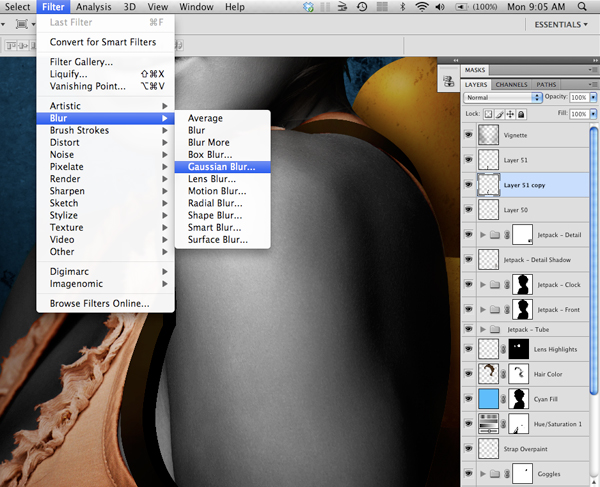Open the collapsed panel icon beside Masks
Viewport: 600px width, 487px height.
(x=448, y=81)
